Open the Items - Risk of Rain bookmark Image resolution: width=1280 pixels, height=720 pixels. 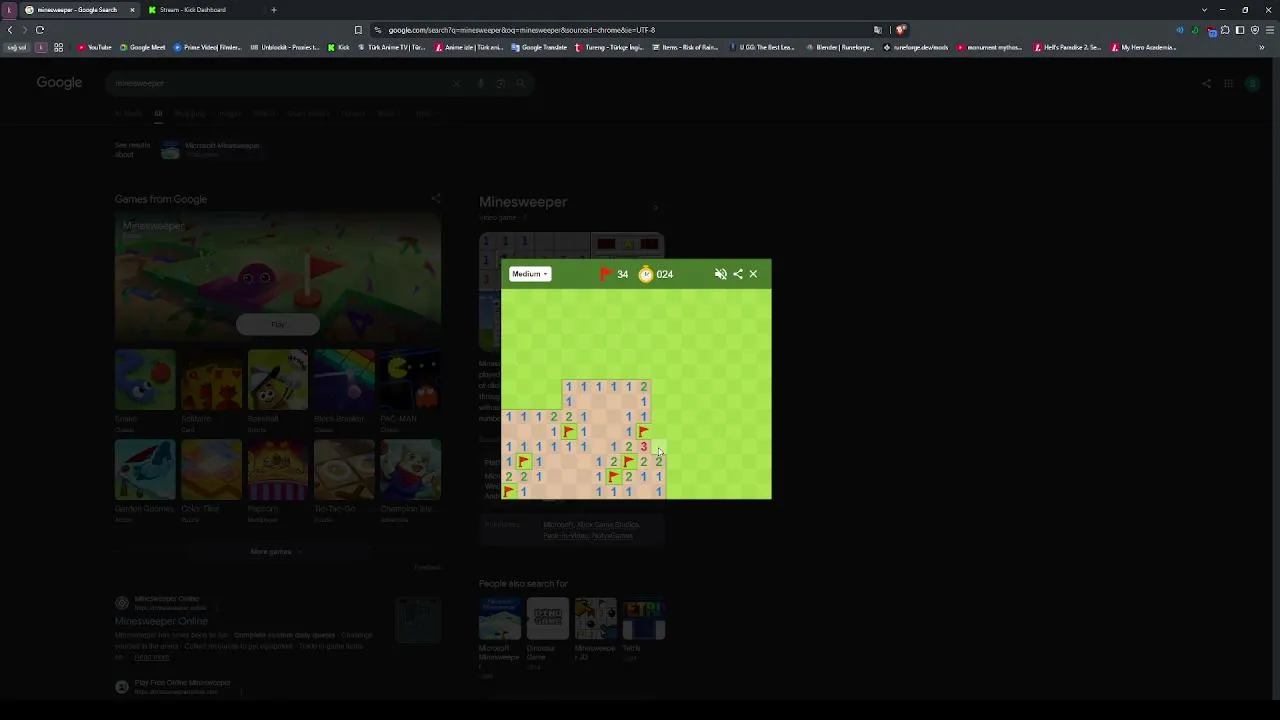[684, 47]
